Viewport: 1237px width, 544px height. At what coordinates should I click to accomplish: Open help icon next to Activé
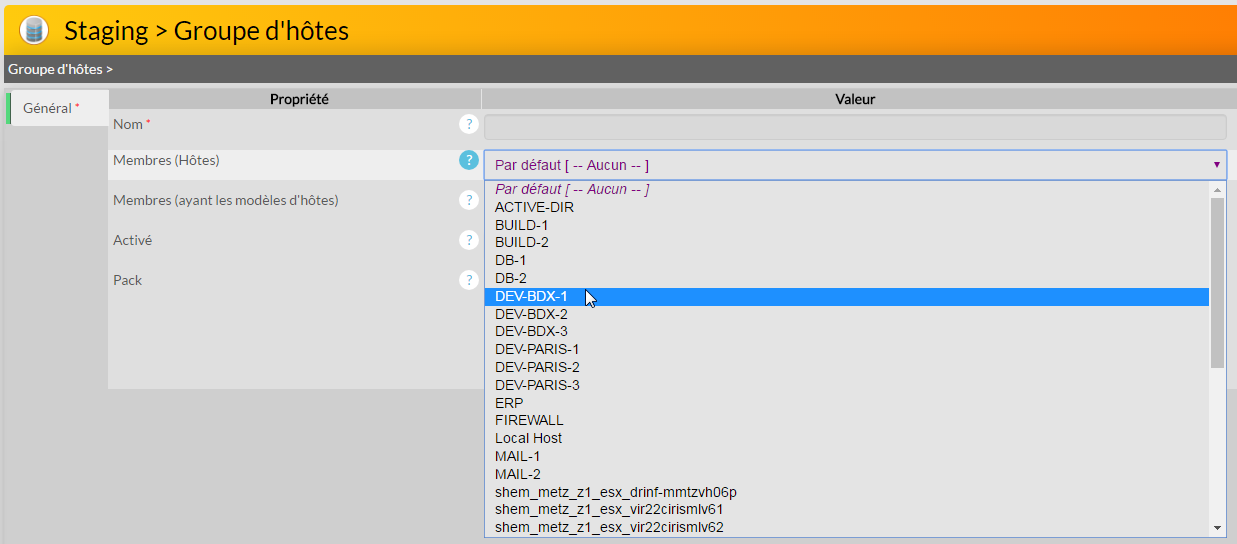click(468, 240)
